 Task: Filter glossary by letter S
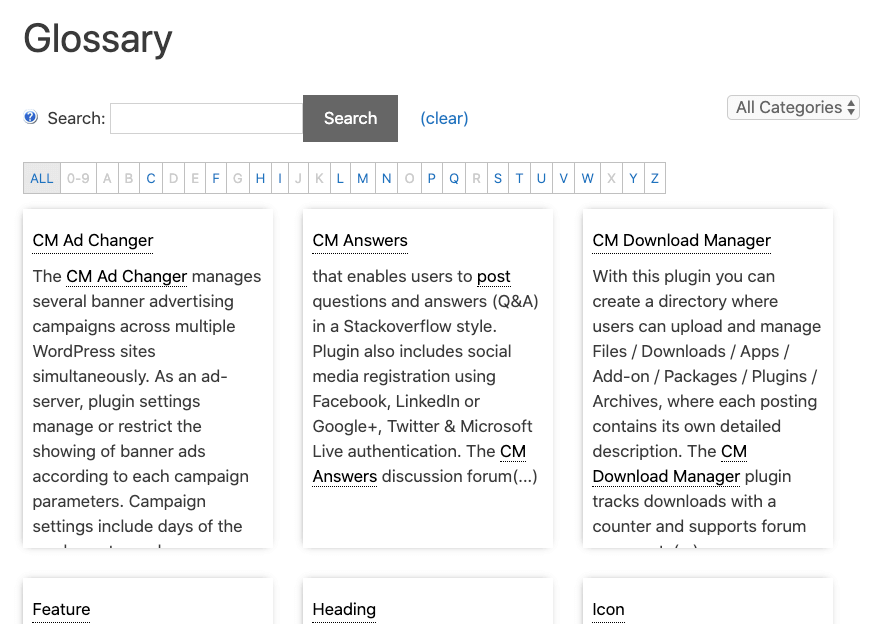[x=498, y=179]
